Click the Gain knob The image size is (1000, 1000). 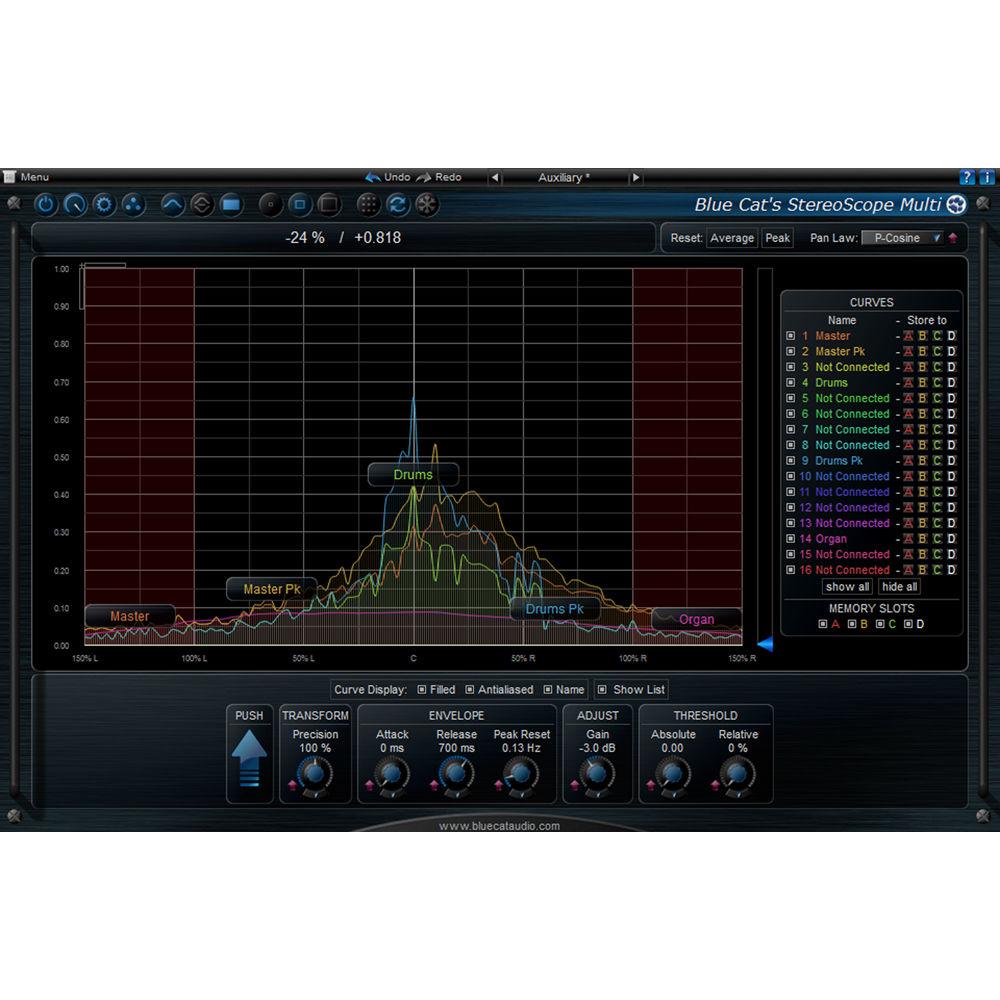597,773
